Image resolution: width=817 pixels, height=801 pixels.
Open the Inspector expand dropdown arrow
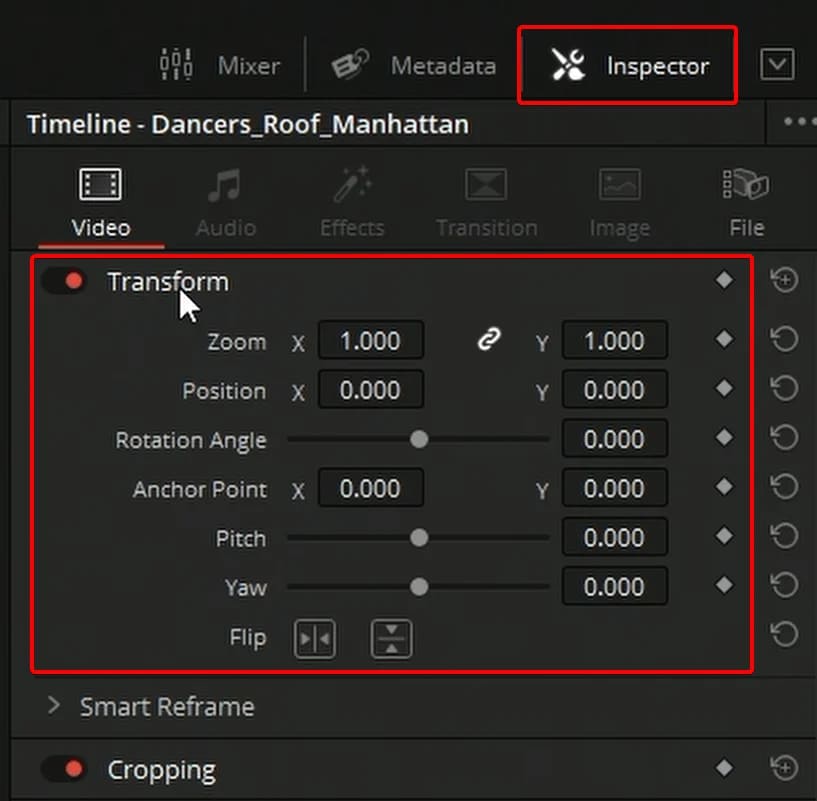point(778,64)
